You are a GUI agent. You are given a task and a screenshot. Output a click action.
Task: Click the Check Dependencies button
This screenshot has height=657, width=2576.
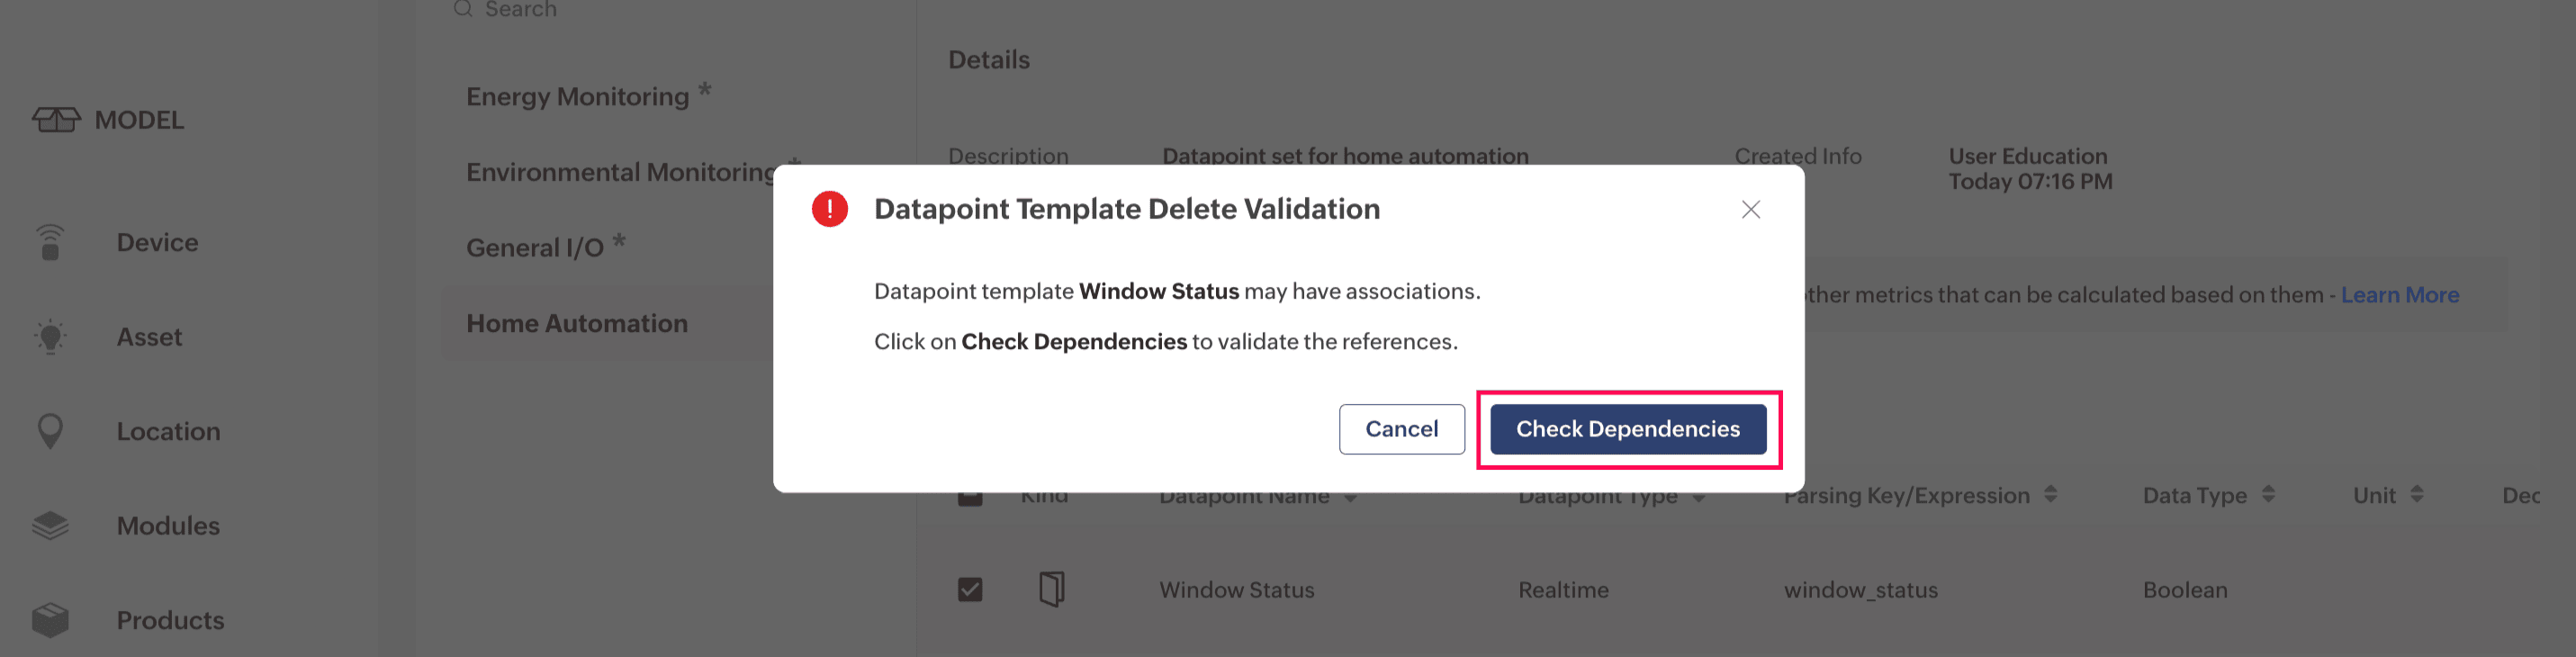[x=1627, y=429]
